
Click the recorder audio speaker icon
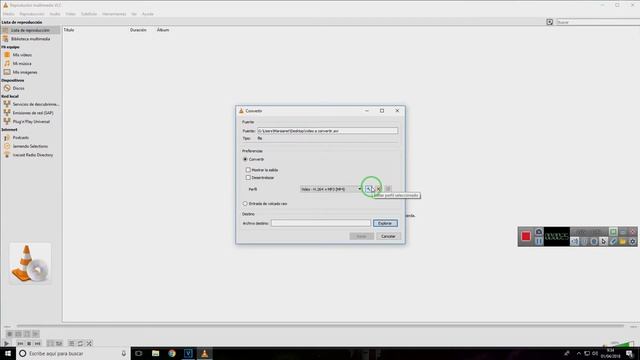click(x=575, y=242)
